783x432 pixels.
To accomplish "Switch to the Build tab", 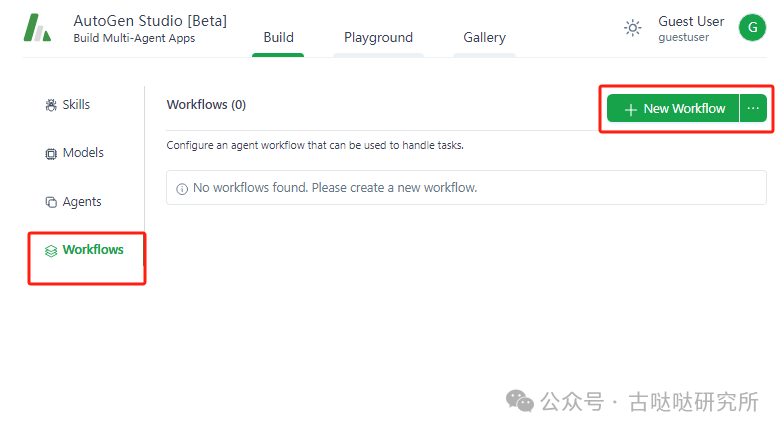I will 278,38.
